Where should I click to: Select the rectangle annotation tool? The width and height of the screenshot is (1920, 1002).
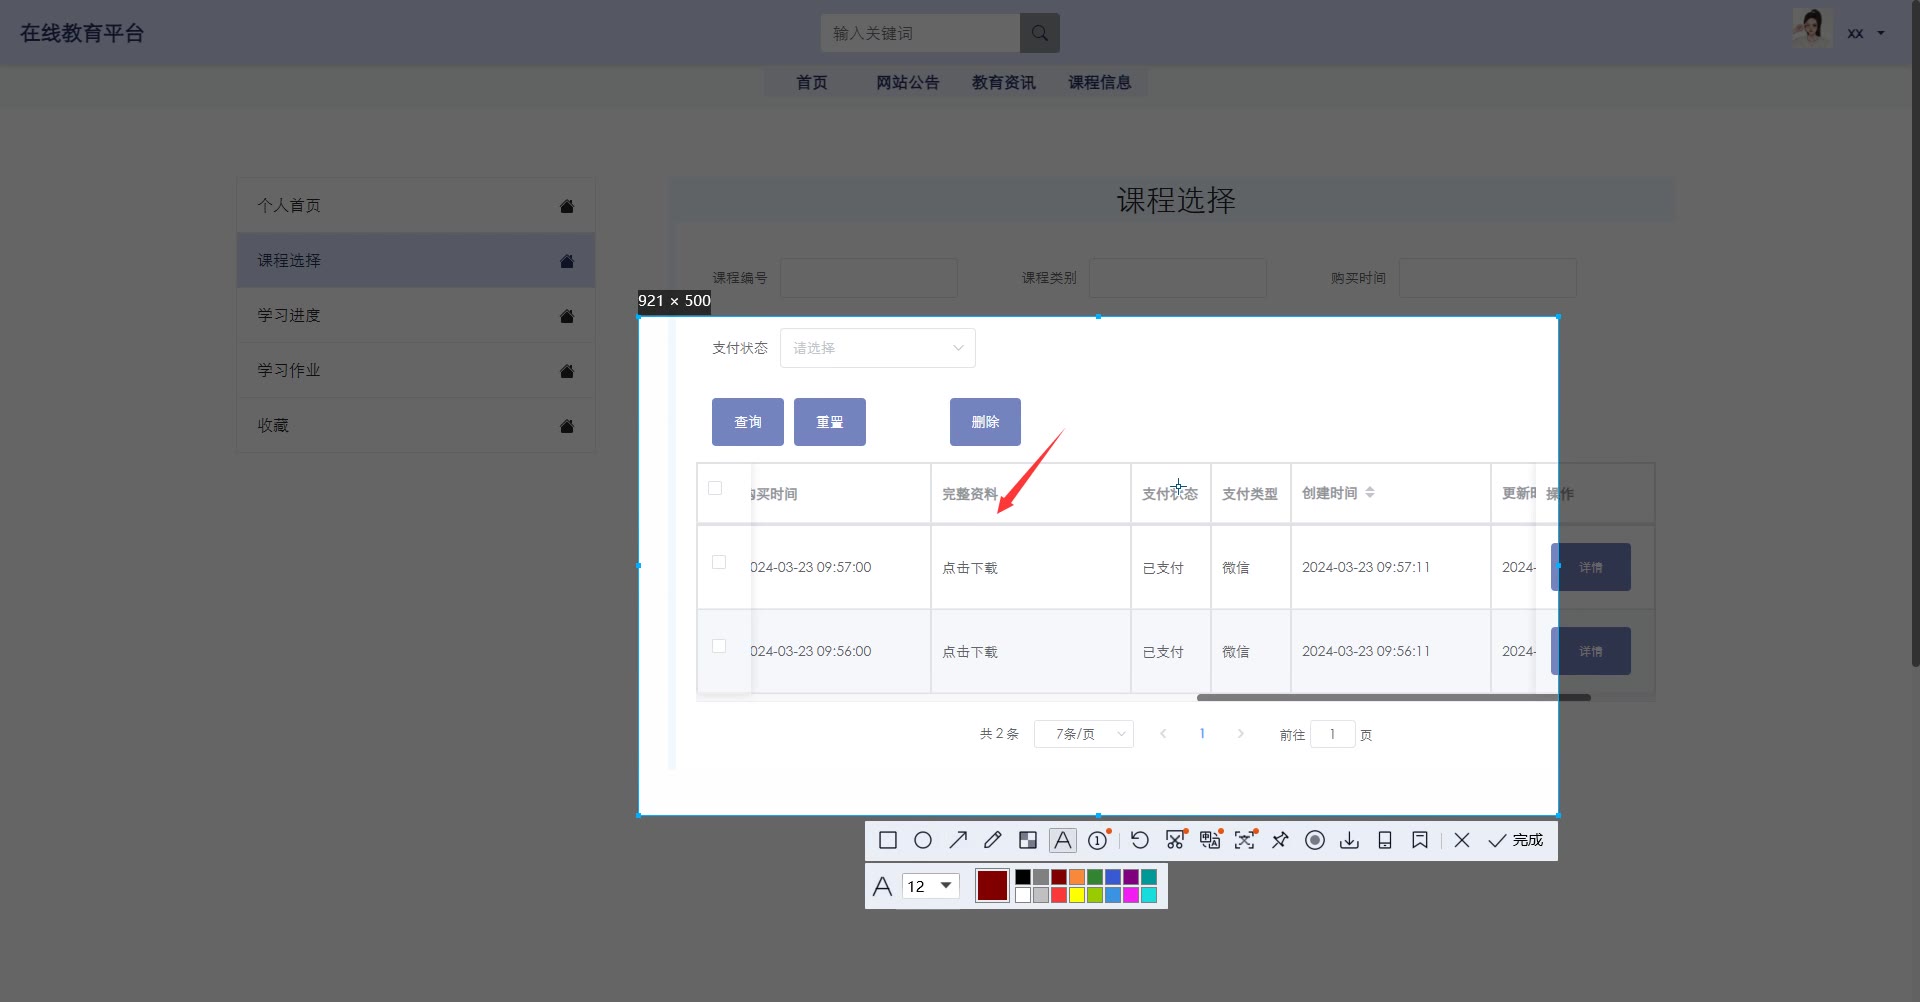coord(887,840)
